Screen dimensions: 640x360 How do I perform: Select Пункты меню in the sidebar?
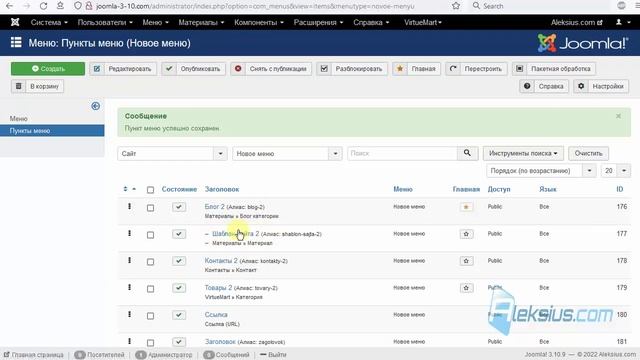tap(52, 131)
